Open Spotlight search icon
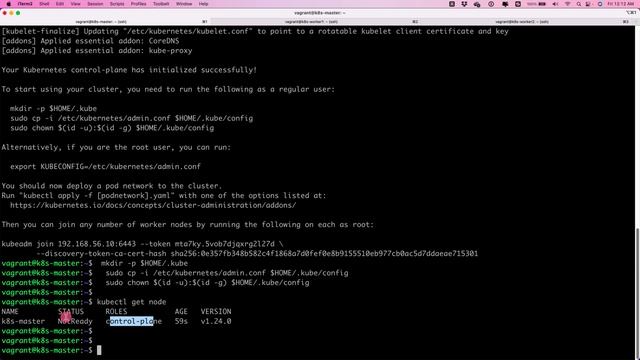The width and height of the screenshot is (640, 360). [x=579, y=4]
